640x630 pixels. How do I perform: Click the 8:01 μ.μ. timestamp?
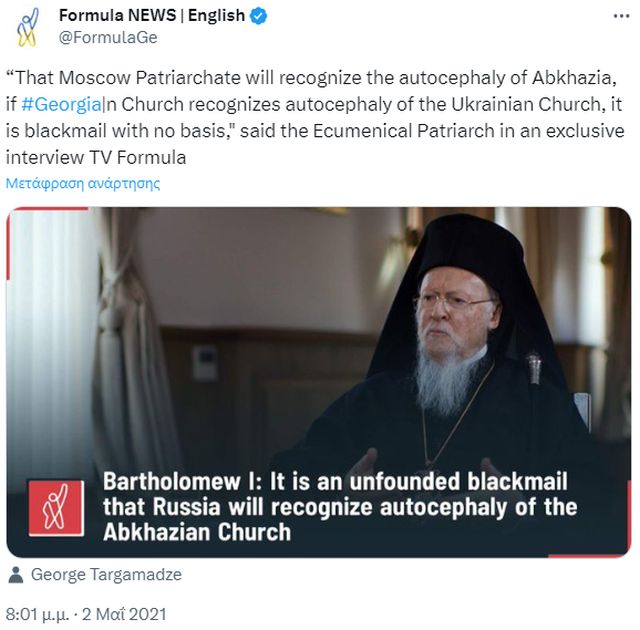pyautogui.click(x=37, y=614)
